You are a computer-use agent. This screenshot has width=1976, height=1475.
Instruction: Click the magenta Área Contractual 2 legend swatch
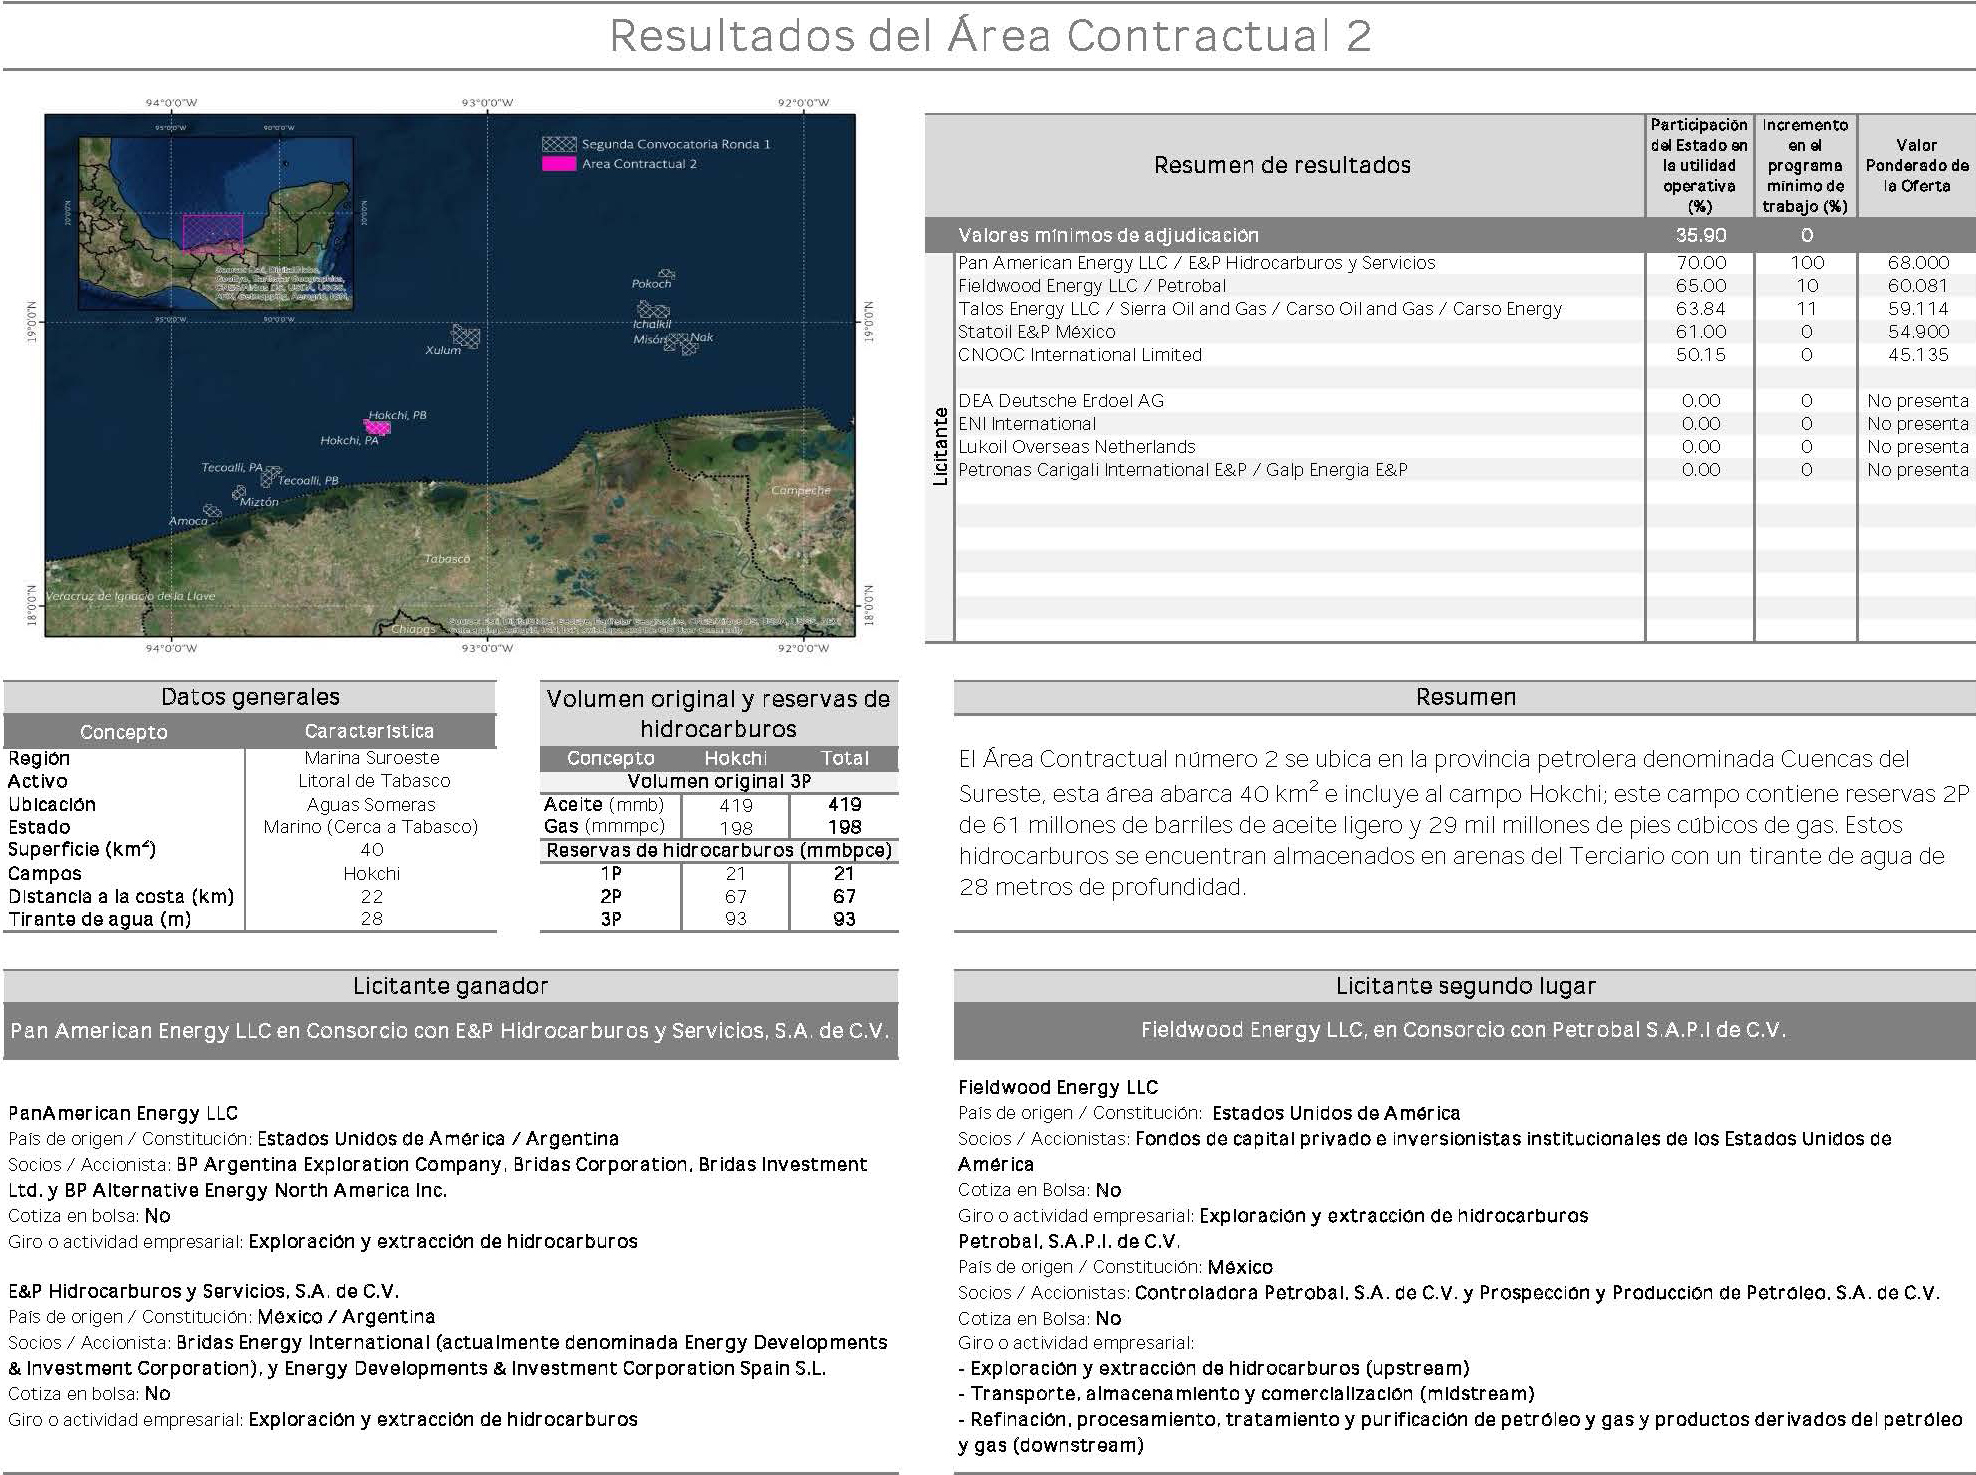[x=558, y=164]
